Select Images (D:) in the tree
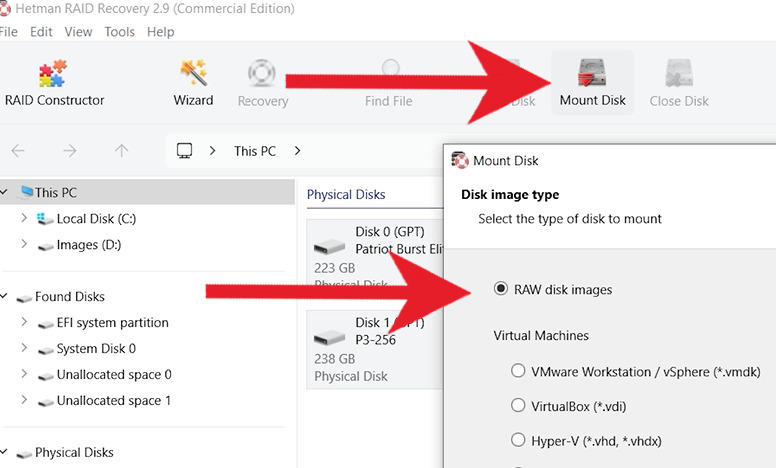 point(89,244)
